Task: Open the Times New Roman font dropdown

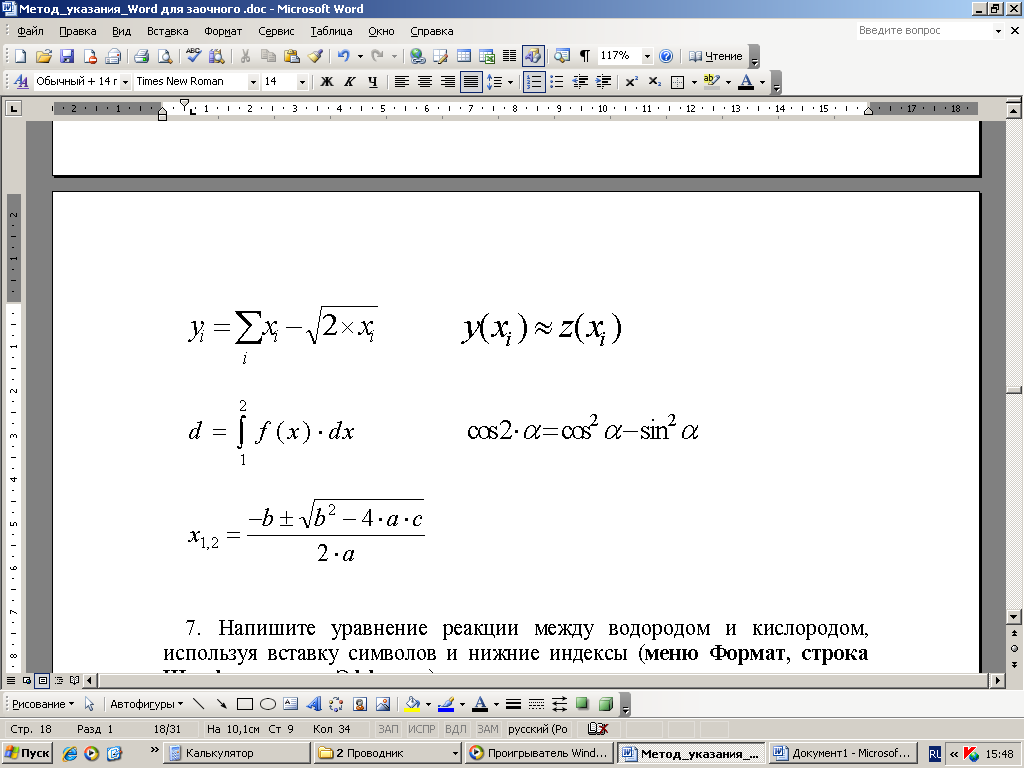Action: [253, 82]
